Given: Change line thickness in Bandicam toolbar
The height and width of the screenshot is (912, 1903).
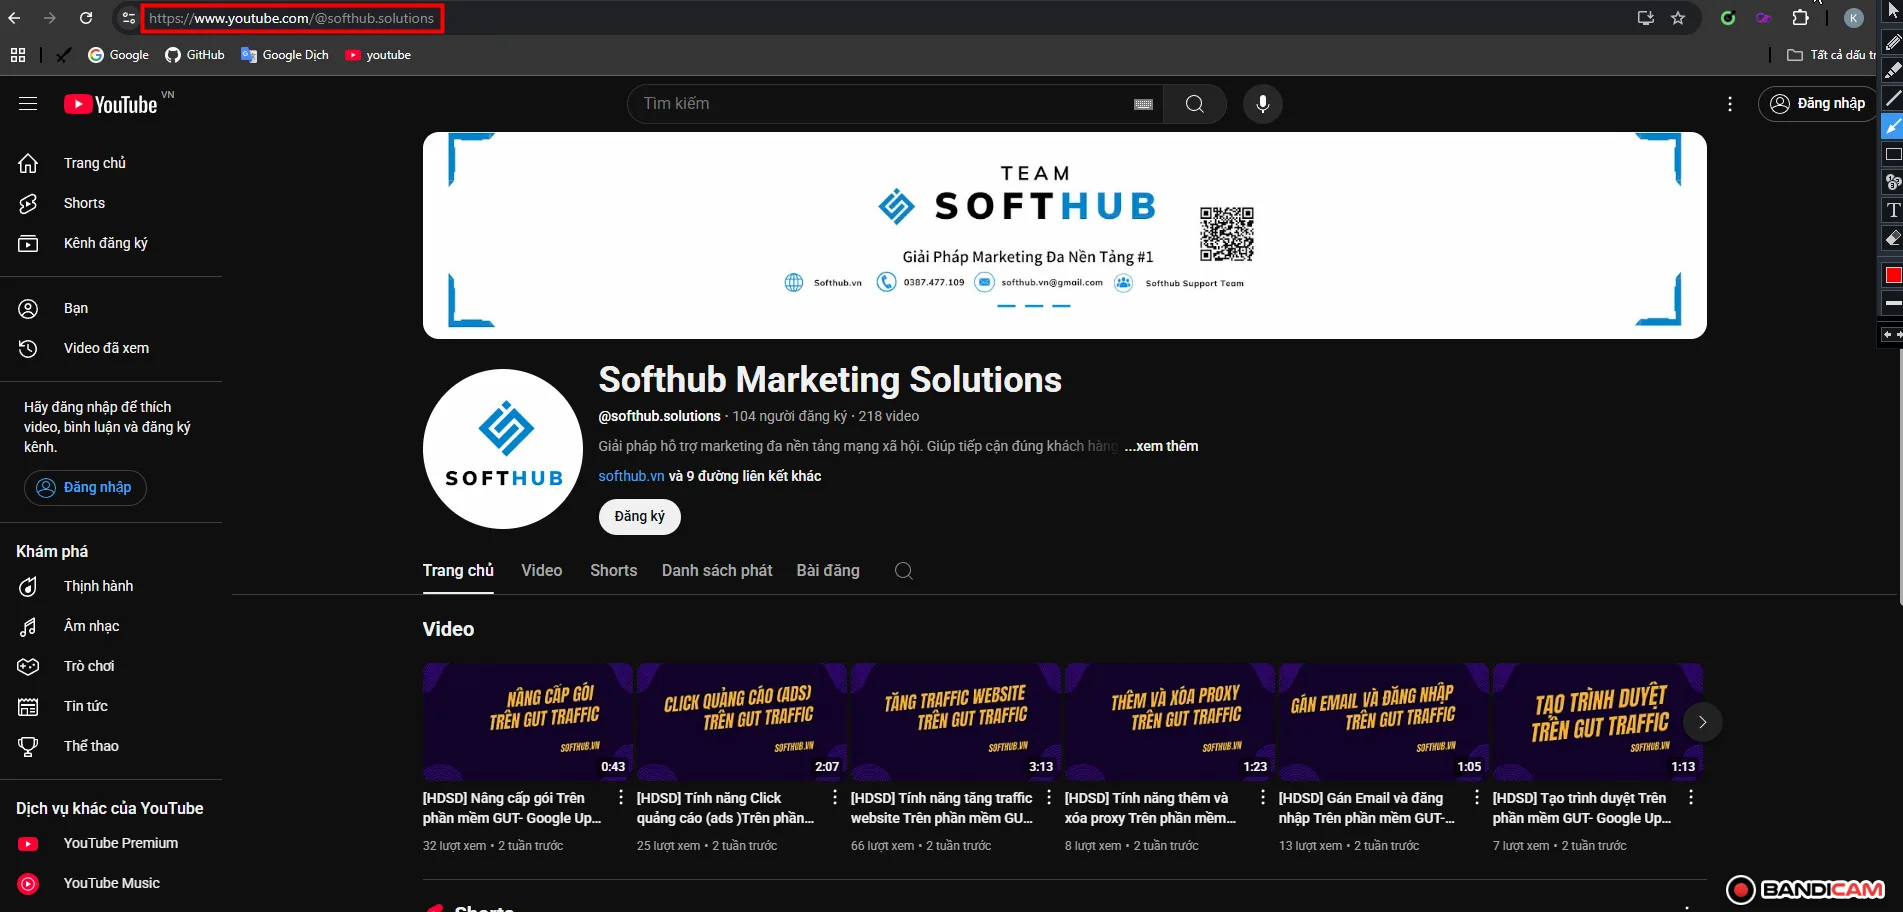Looking at the screenshot, I should coord(1893,303).
